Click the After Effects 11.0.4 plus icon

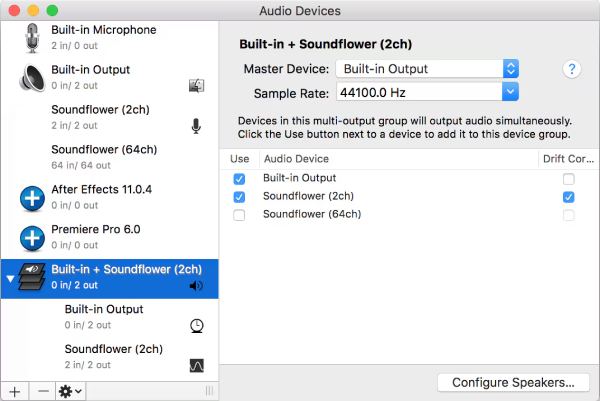[x=32, y=198]
